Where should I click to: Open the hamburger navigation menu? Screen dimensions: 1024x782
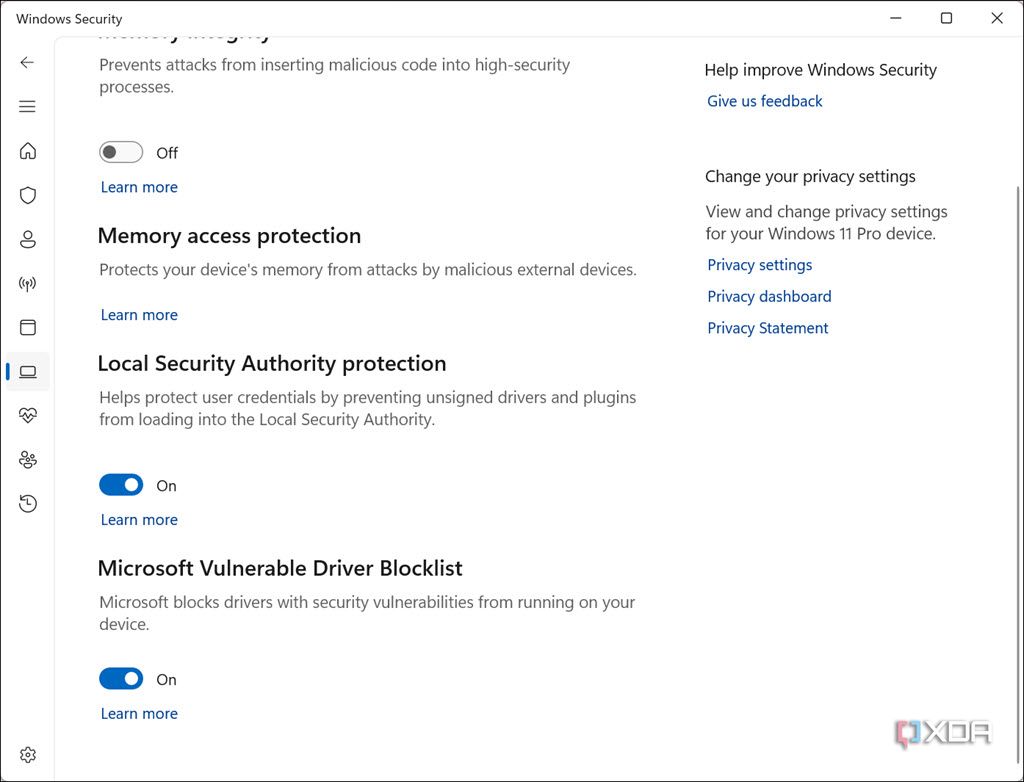(27, 107)
